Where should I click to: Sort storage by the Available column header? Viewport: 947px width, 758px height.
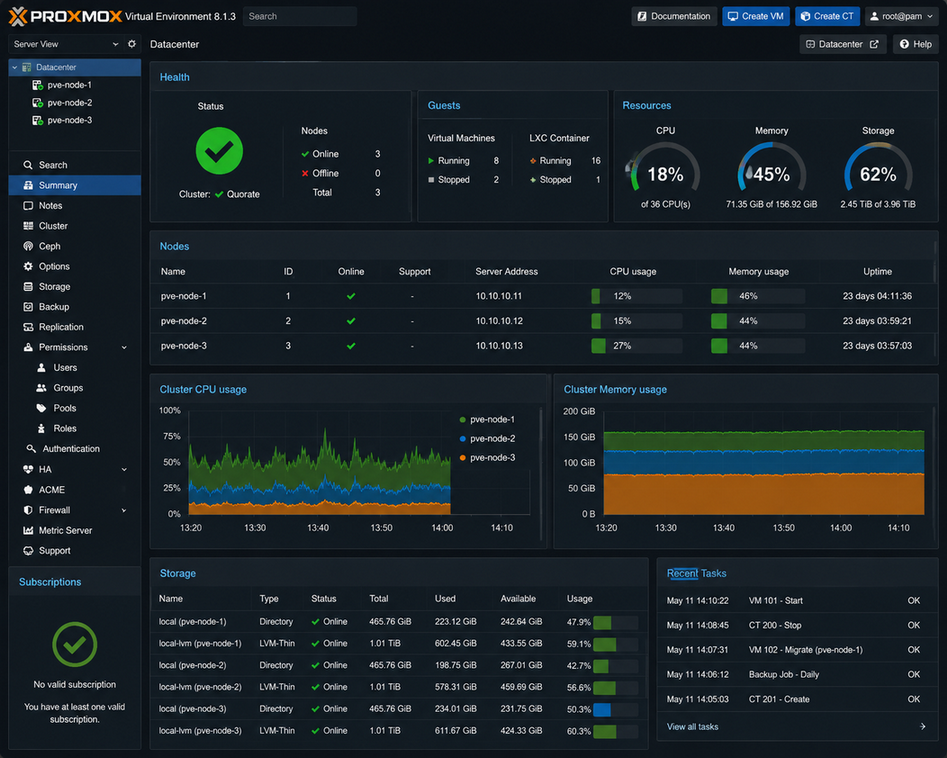click(x=518, y=599)
